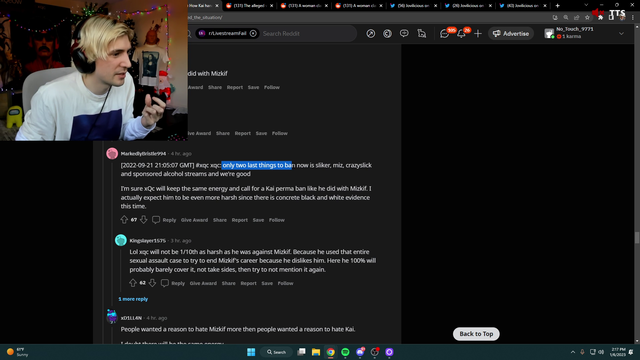Open MarkedlyBristle994's user profile
Image resolution: width=640 pixels, height=360 pixels.
(143, 154)
